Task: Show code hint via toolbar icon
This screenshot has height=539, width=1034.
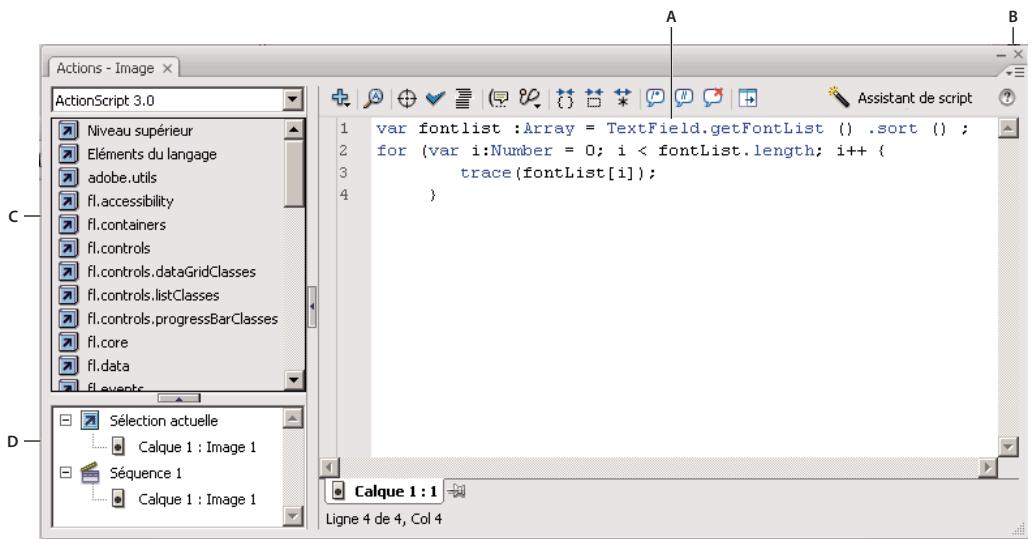Action: pyautogui.click(x=499, y=98)
